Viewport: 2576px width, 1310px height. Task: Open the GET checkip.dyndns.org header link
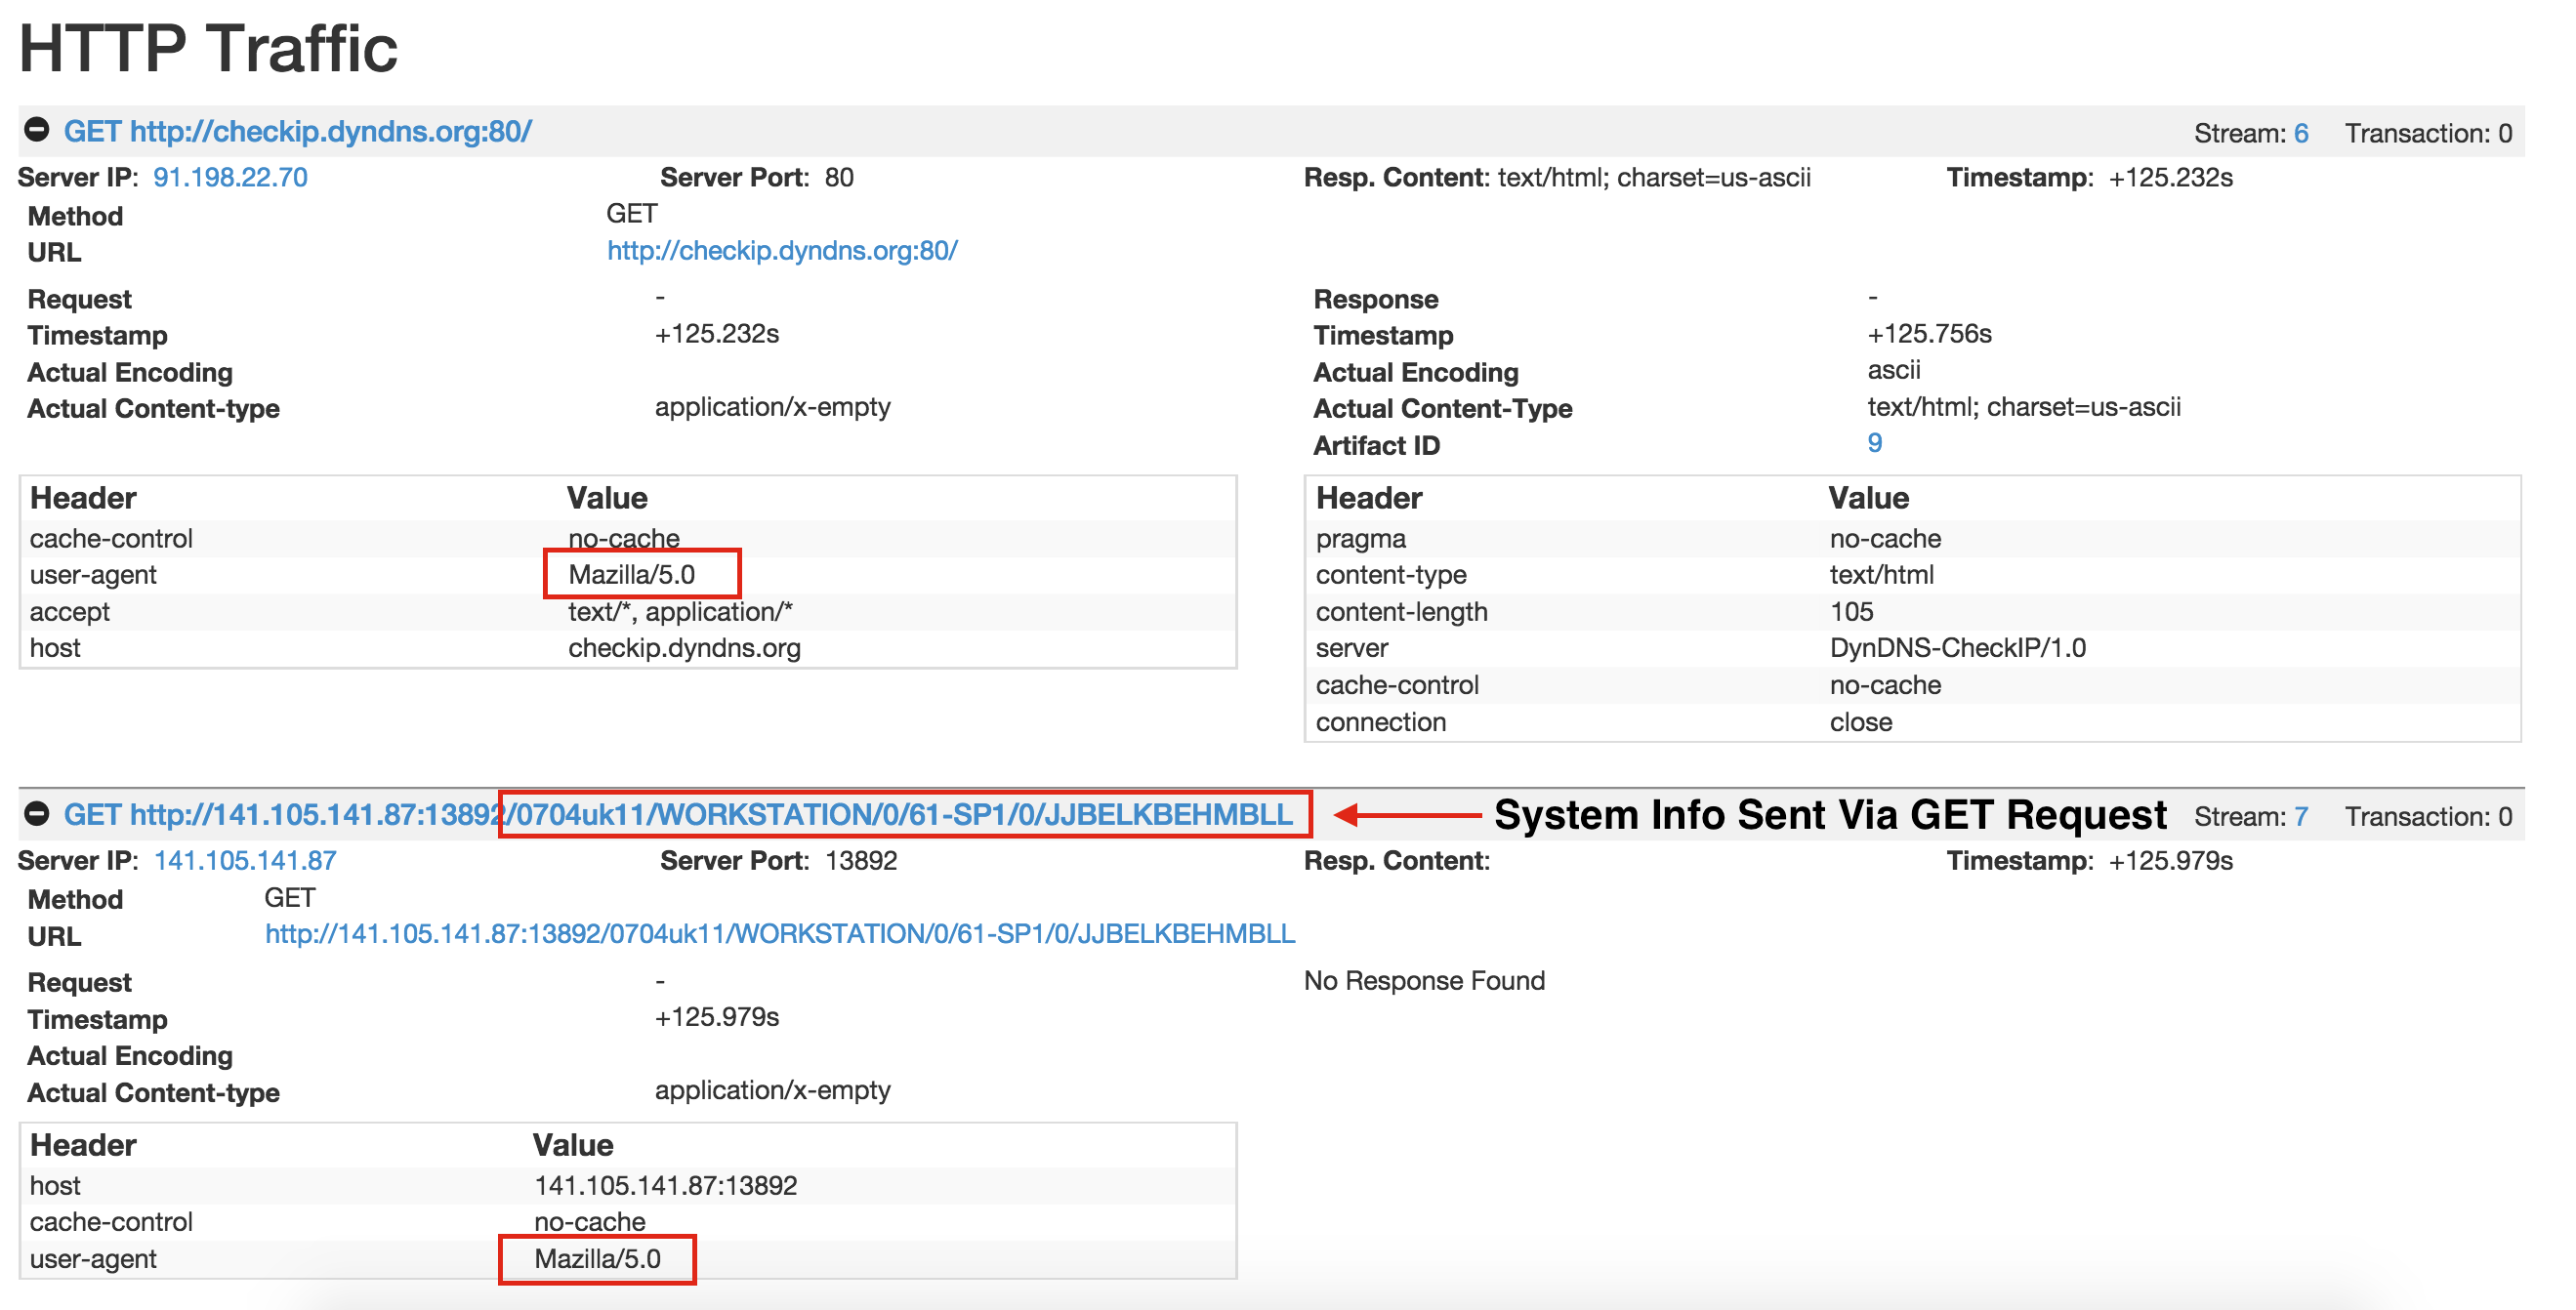[x=297, y=131]
